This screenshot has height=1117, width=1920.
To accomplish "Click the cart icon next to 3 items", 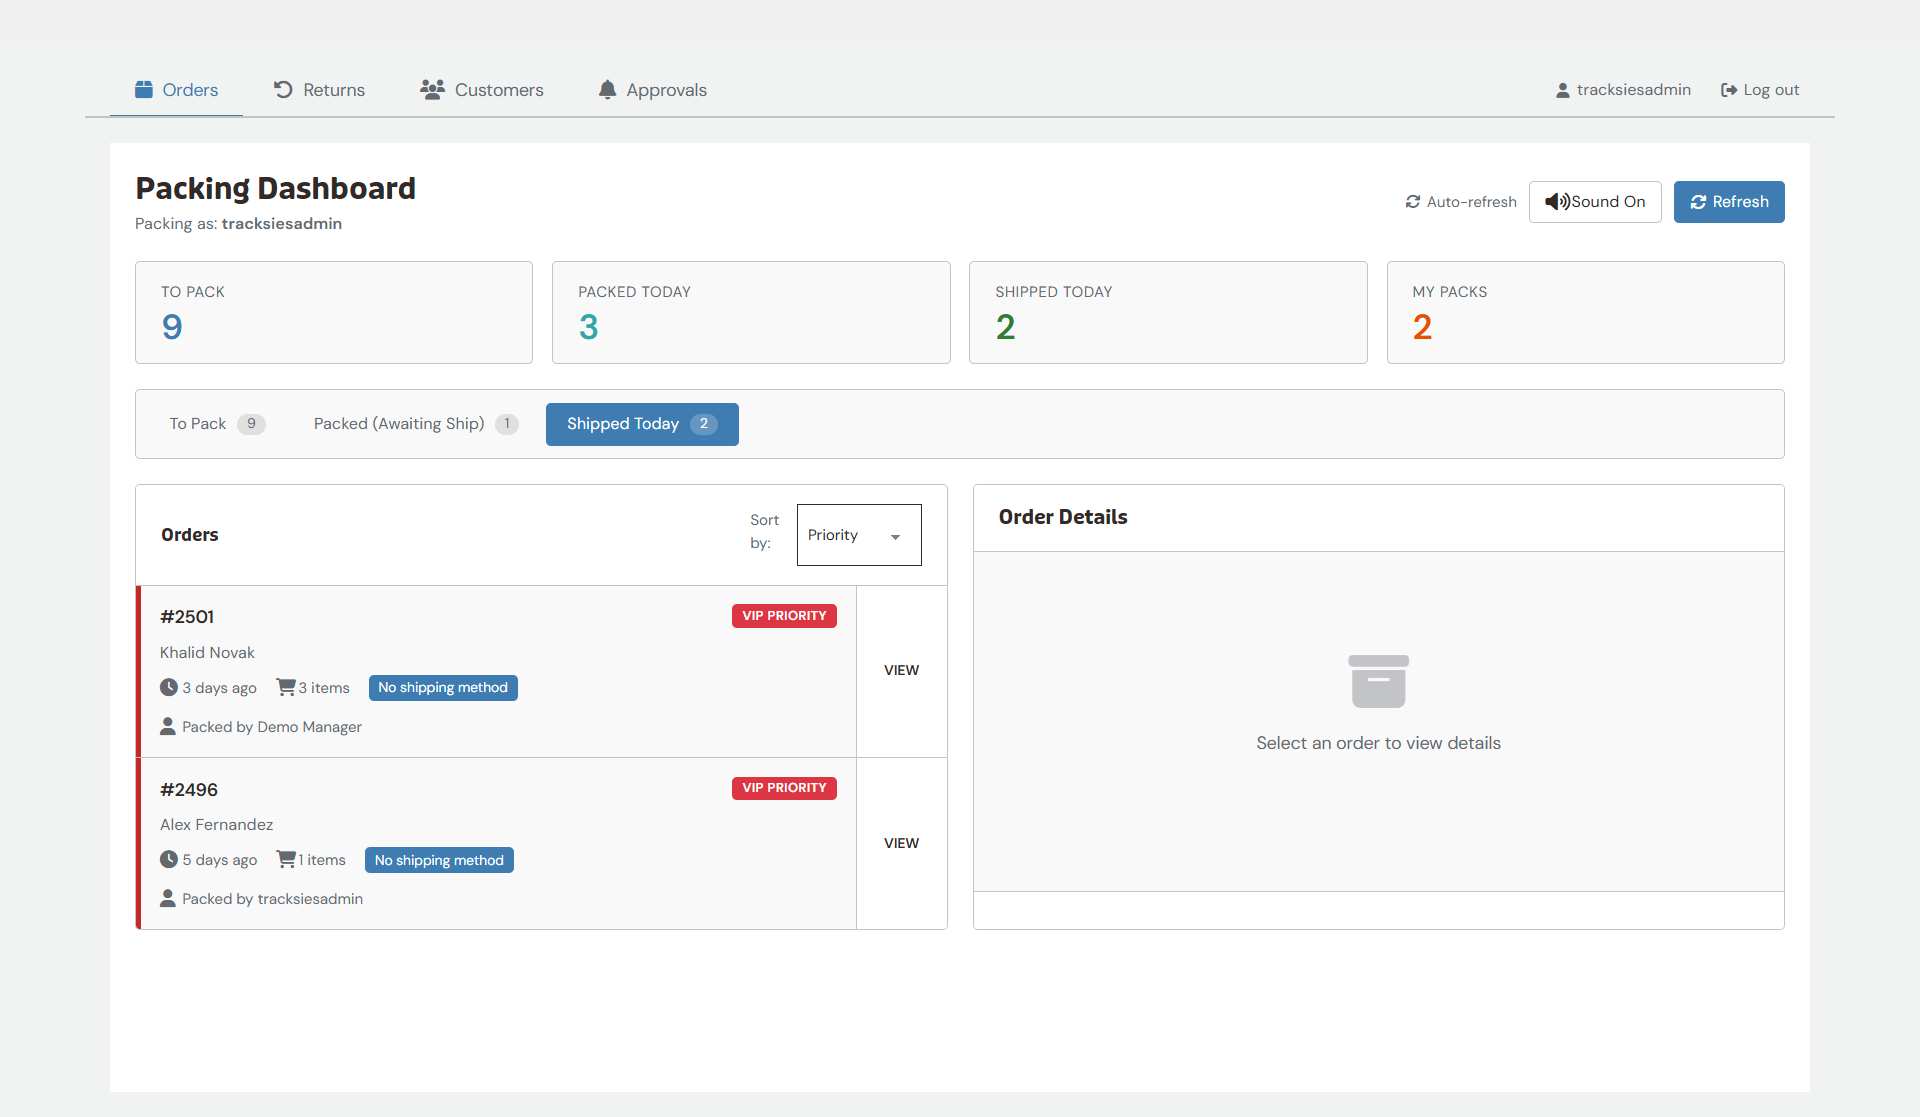I will pyautogui.click(x=286, y=688).
